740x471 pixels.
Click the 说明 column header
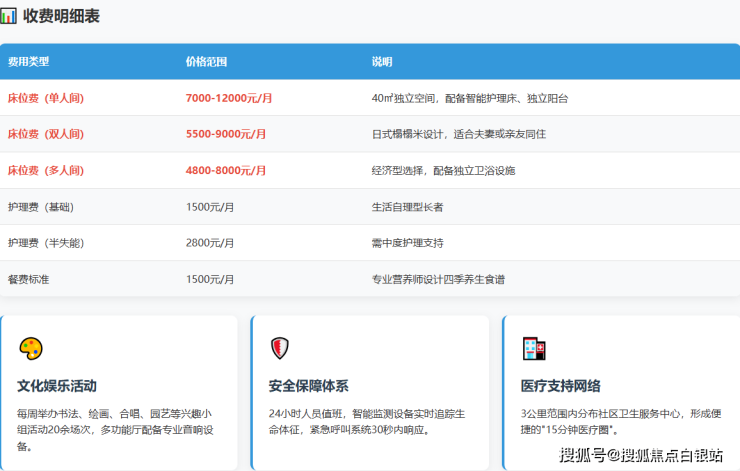coord(382,62)
